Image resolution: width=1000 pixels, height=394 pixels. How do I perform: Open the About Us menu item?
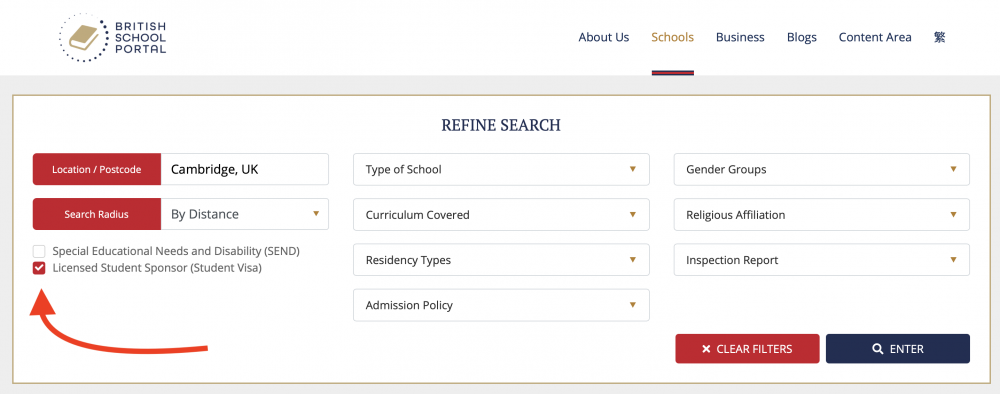[604, 37]
